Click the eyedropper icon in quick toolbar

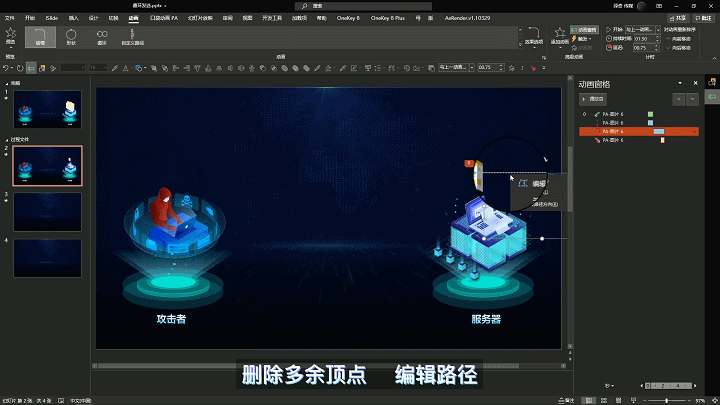114,68
